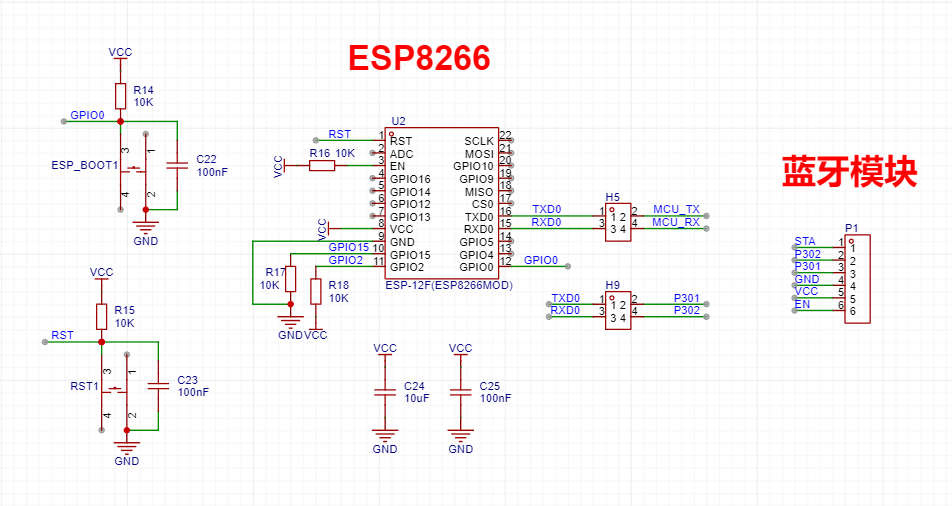Viewport: 952px width, 506px height.
Task: Select the C24 10uF capacitor symbol
Action: 385,392
